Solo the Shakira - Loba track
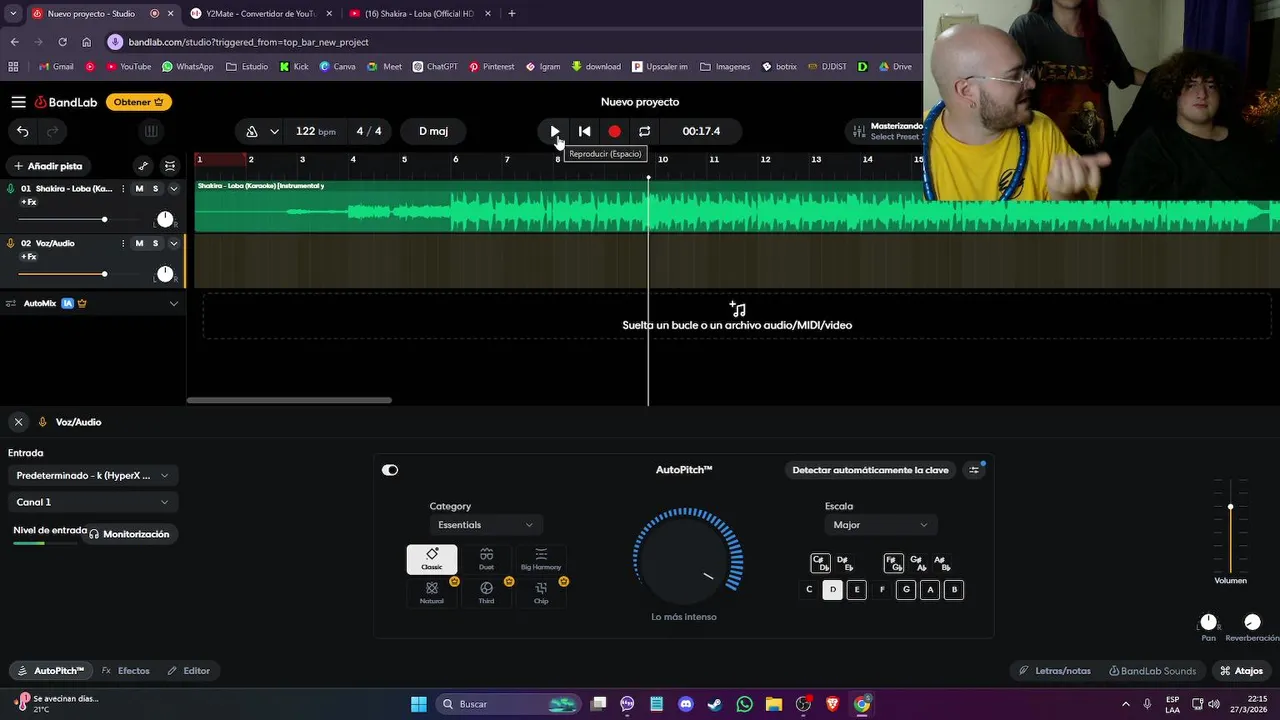 point(155,188)
